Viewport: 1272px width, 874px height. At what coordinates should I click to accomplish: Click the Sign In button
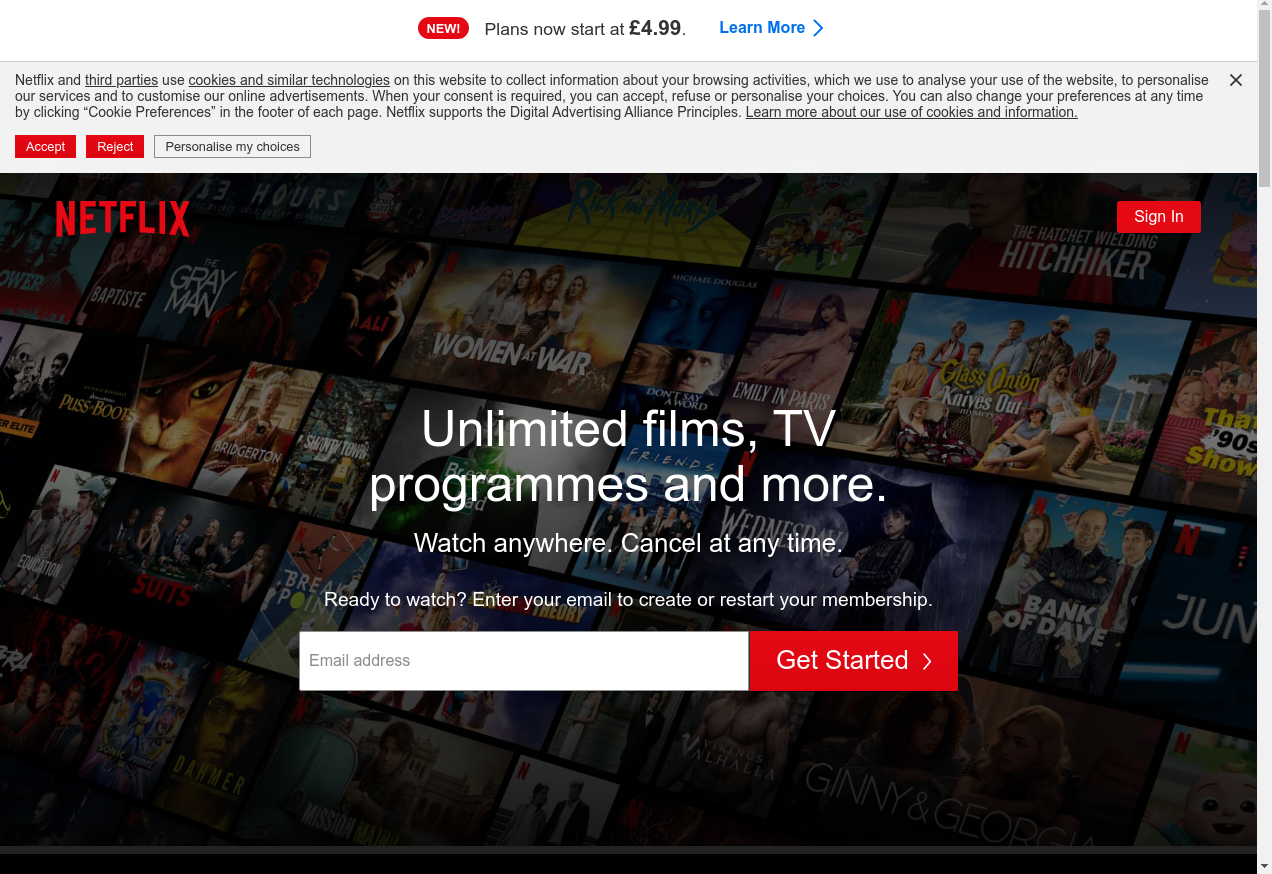pyautogui.click(x=1159, y=217)
